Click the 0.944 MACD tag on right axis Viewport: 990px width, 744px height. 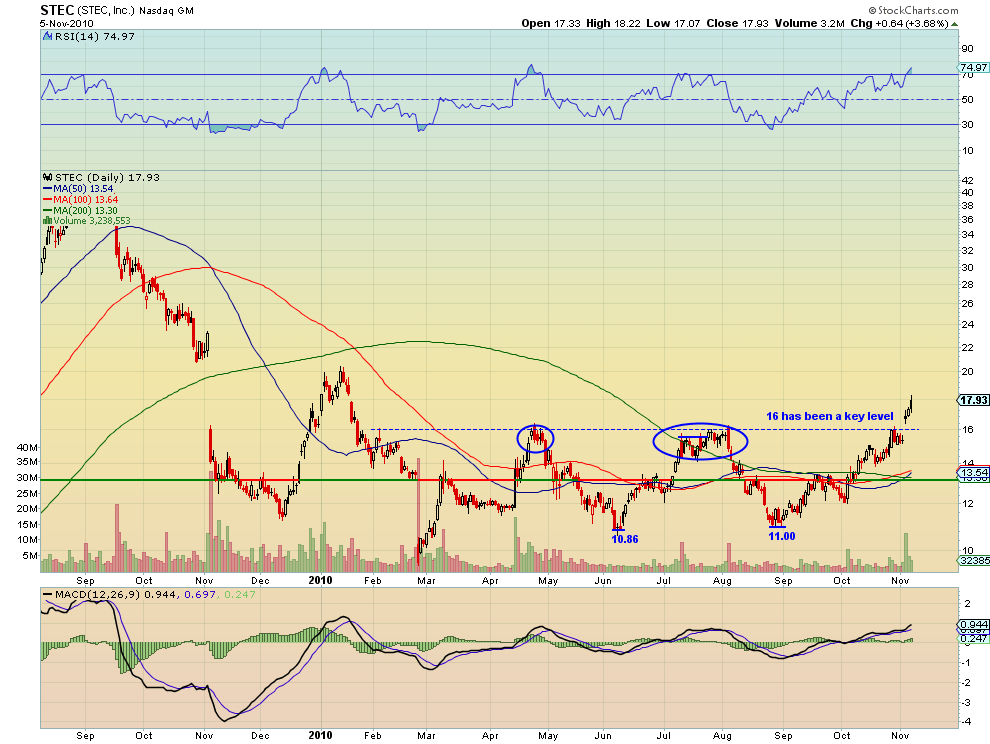tap(973, 624)
